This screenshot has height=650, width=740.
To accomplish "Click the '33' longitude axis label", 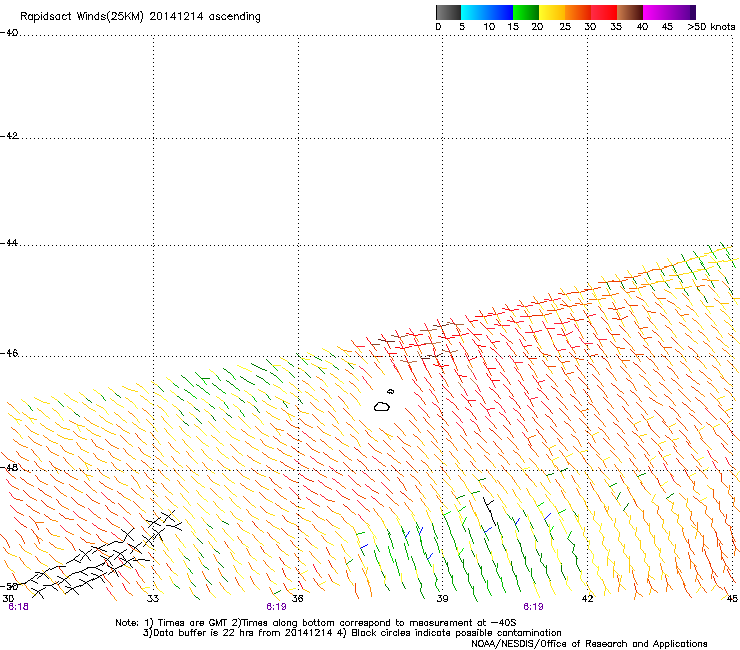I will [153, 598].
